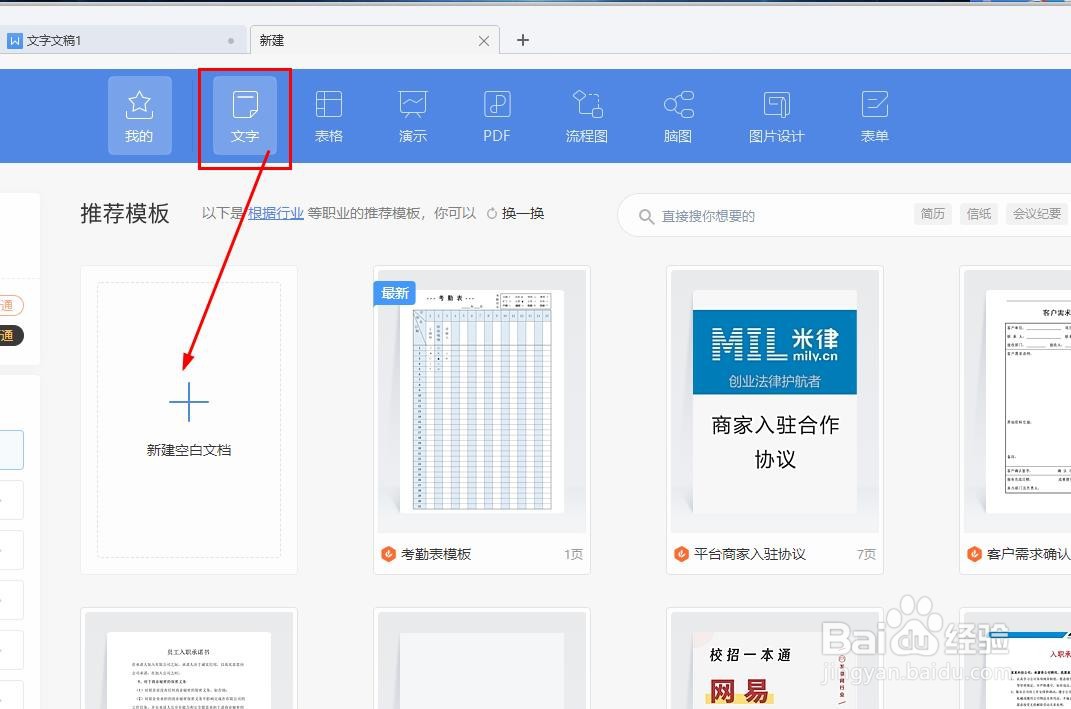Click the 简历 quick search tag

point(932,213)
